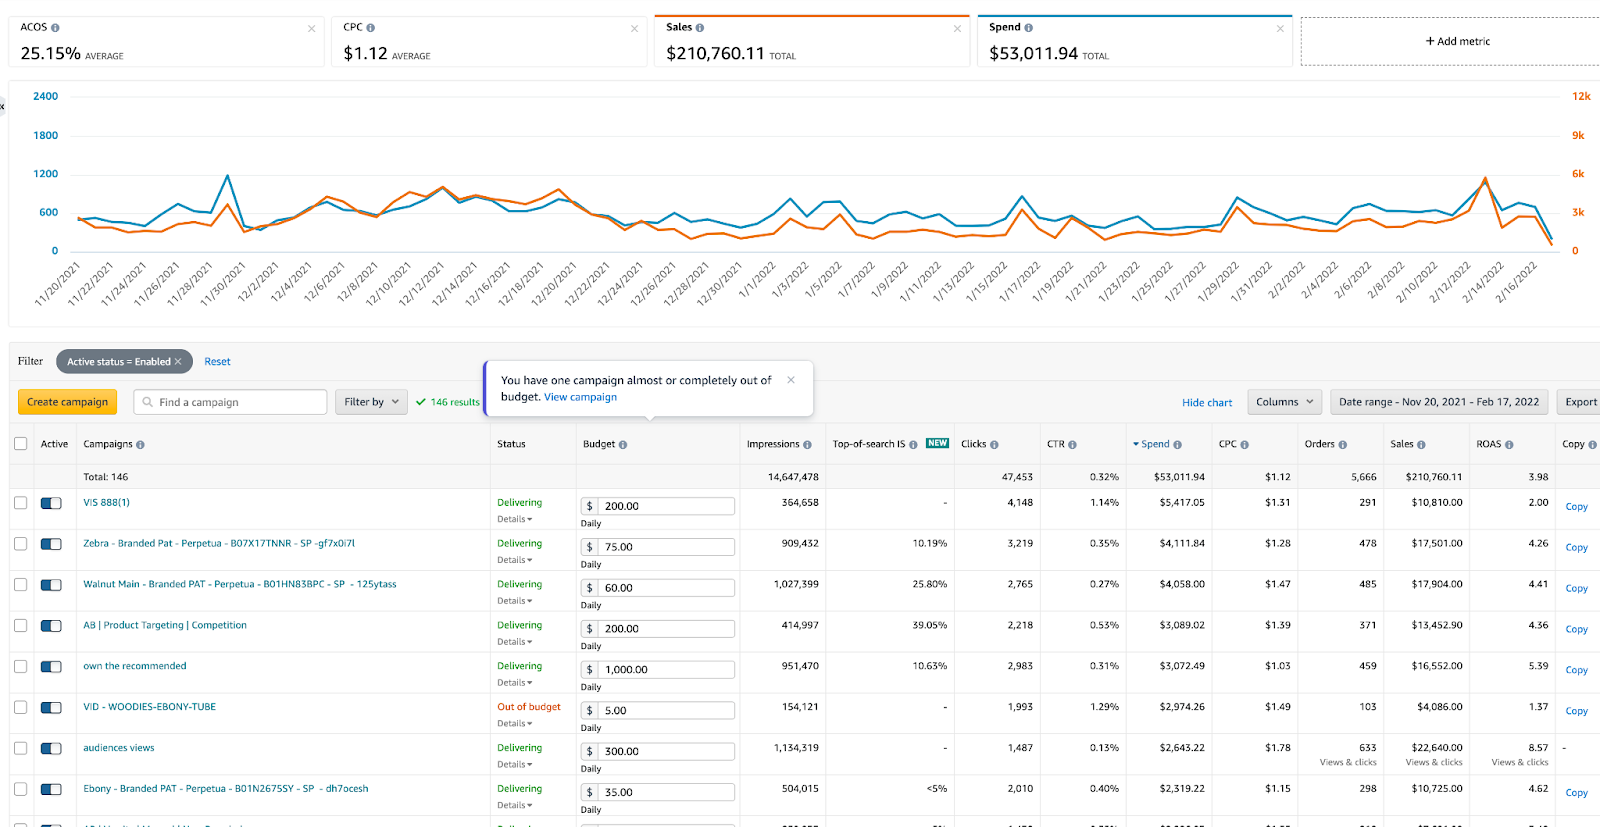This screenshot has width=1600, height=827.
Task: Remove the Active status Enabled filter chip
Action: [178, 362]
